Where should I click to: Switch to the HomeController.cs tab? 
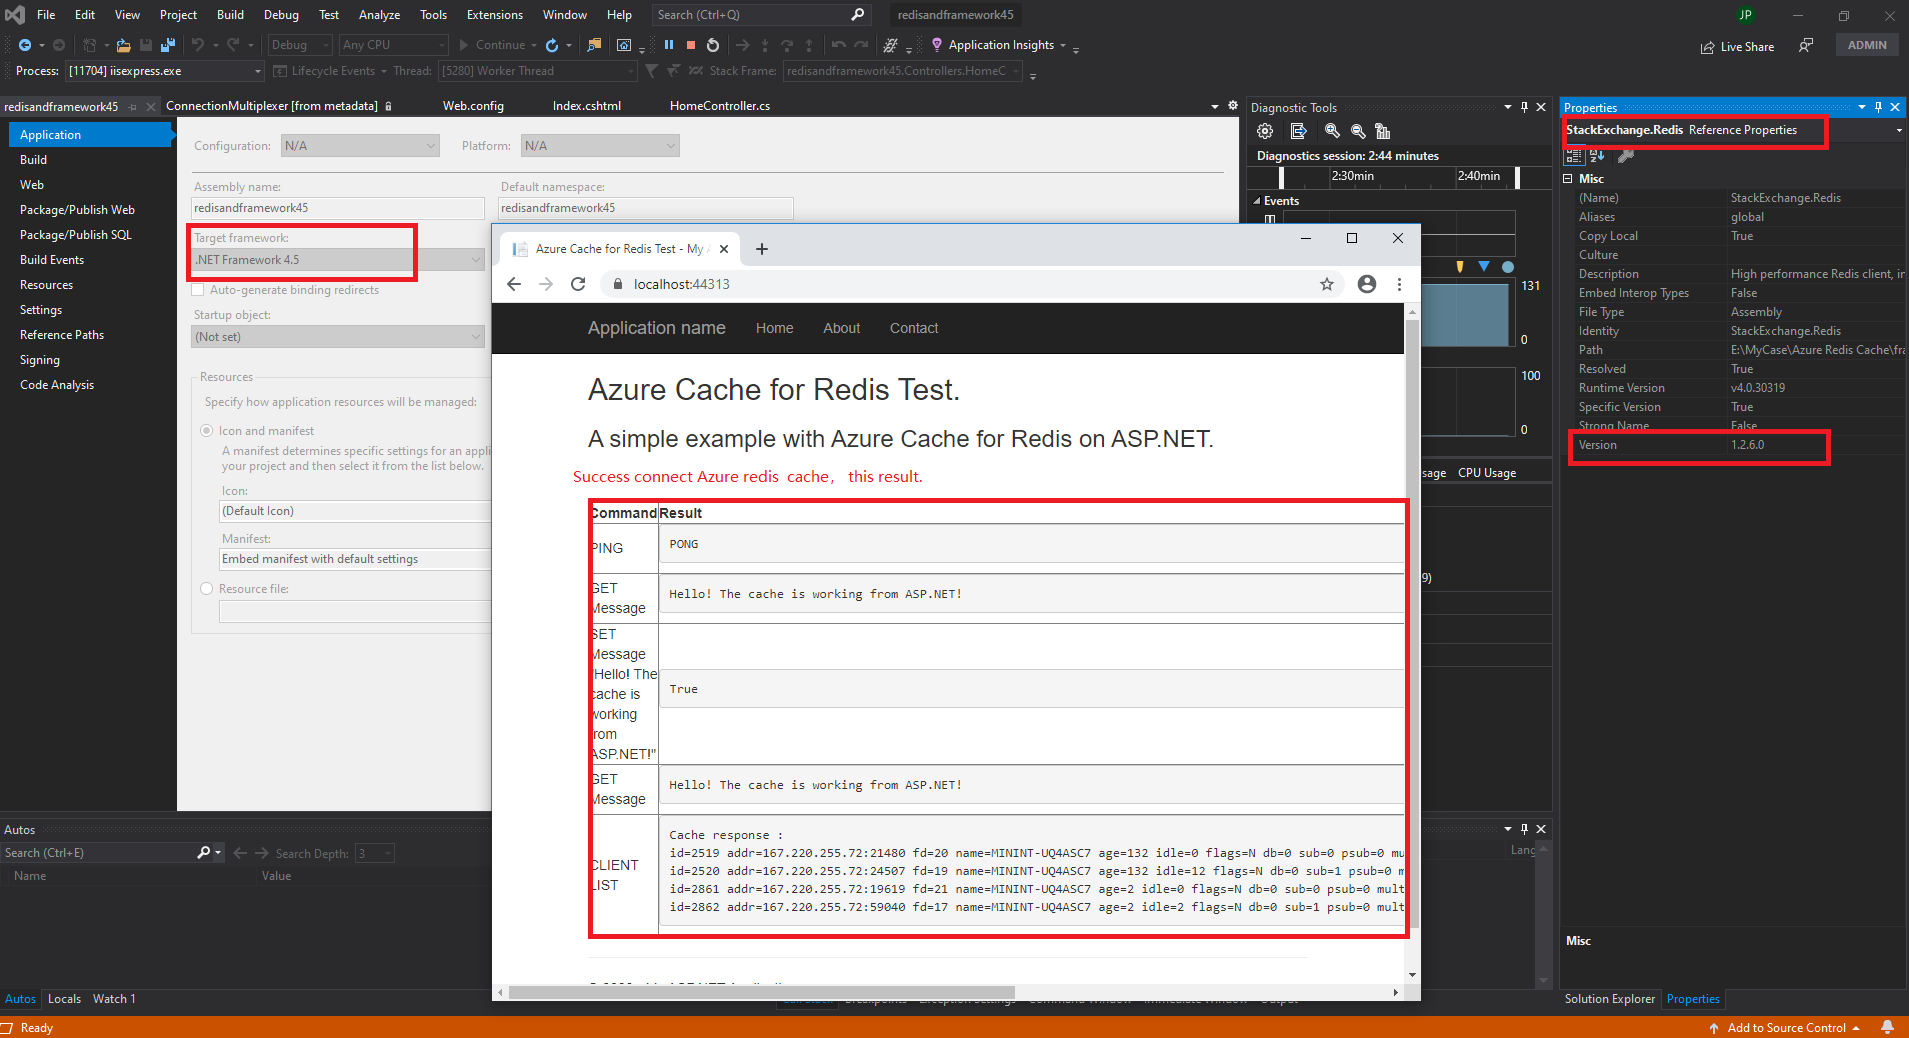pos(720,106)
